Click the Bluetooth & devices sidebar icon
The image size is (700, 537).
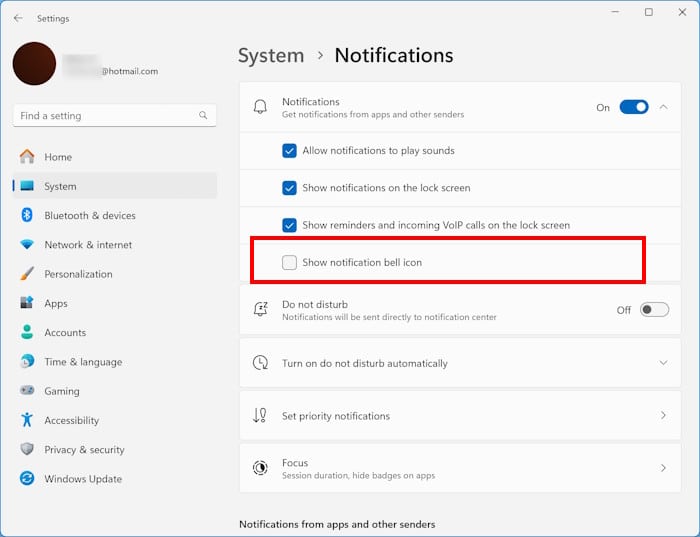point(26,215)
